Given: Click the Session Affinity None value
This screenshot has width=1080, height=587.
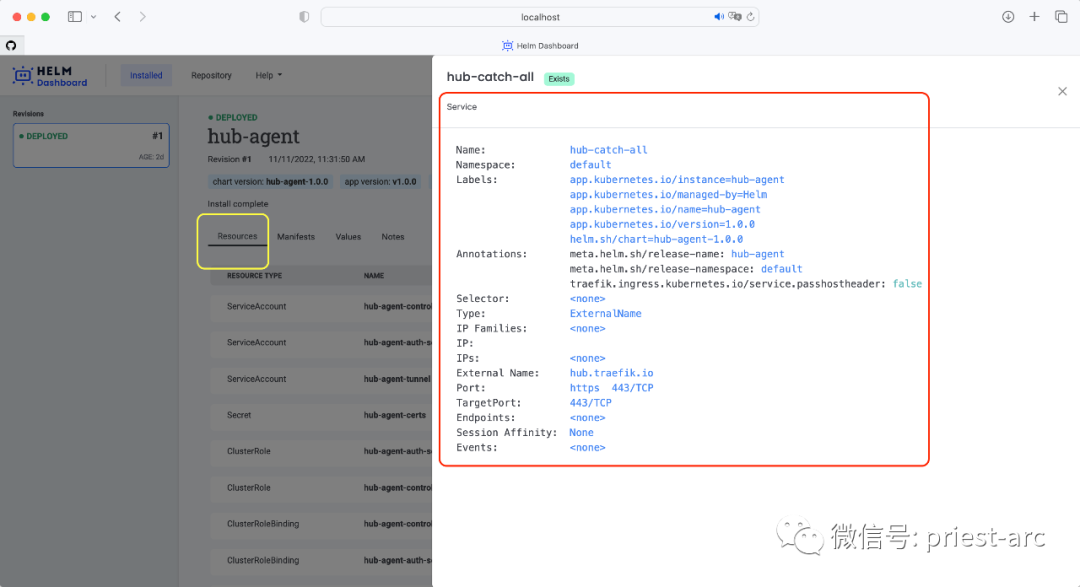Looking at the screenshot, I should click(x=581, y=433).
